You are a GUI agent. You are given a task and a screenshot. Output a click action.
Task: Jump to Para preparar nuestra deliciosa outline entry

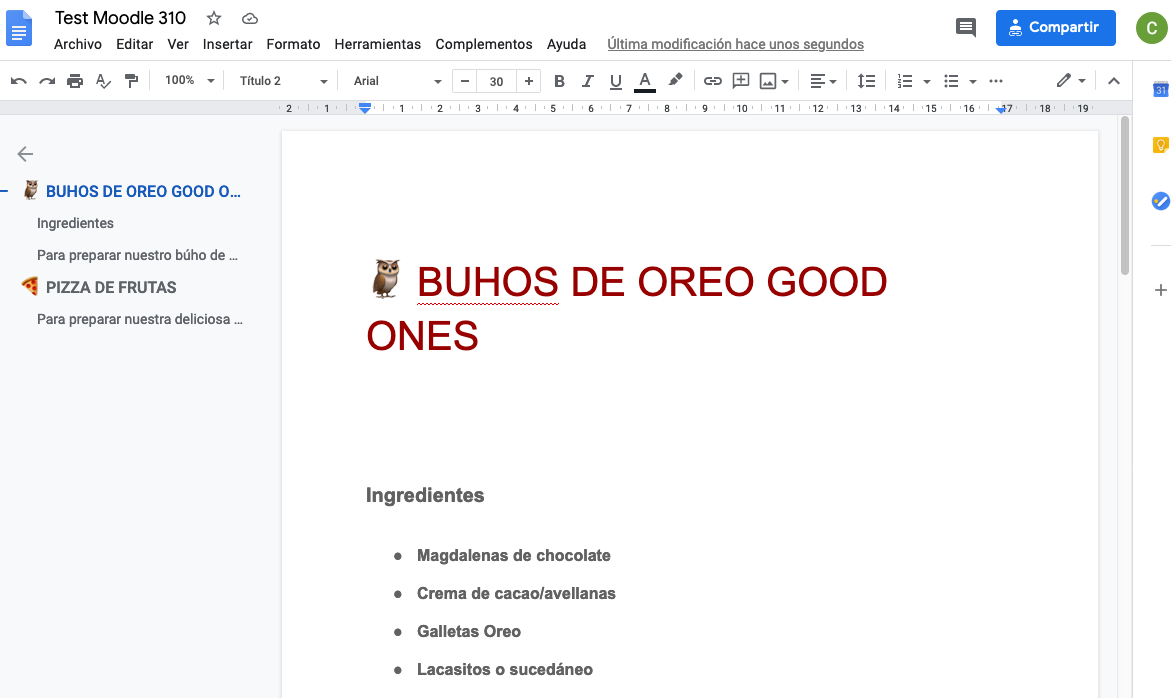click(140, 320)
